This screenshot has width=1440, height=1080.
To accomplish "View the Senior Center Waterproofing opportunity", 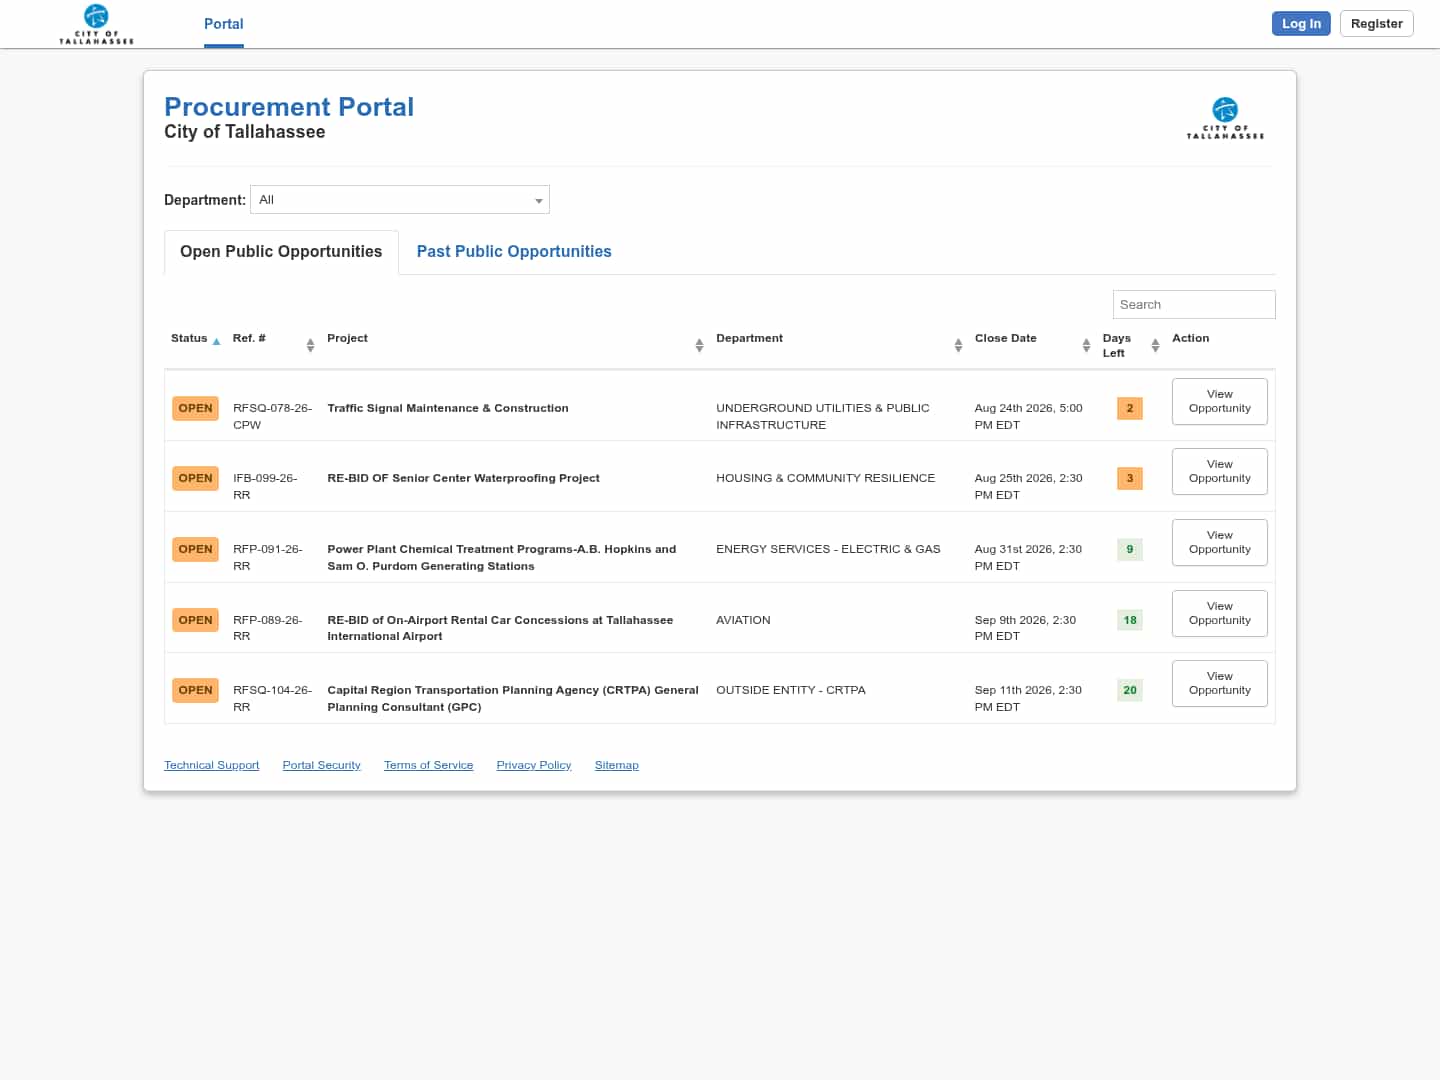I will (1220, 471).
